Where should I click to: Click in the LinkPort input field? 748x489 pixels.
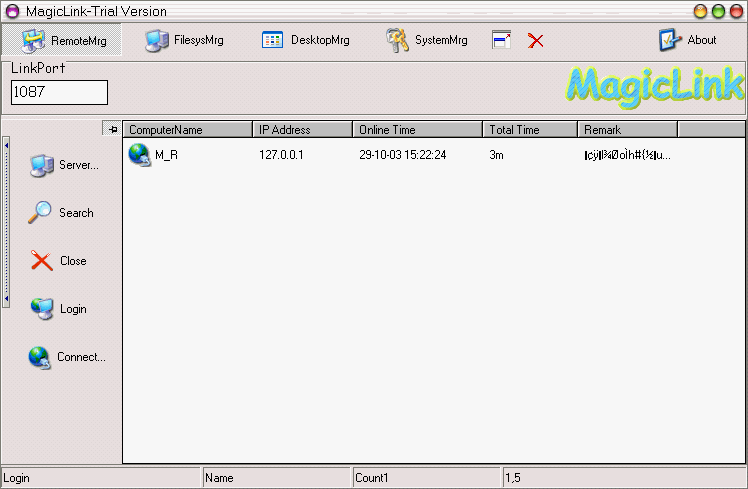click(x=59, y=93)
